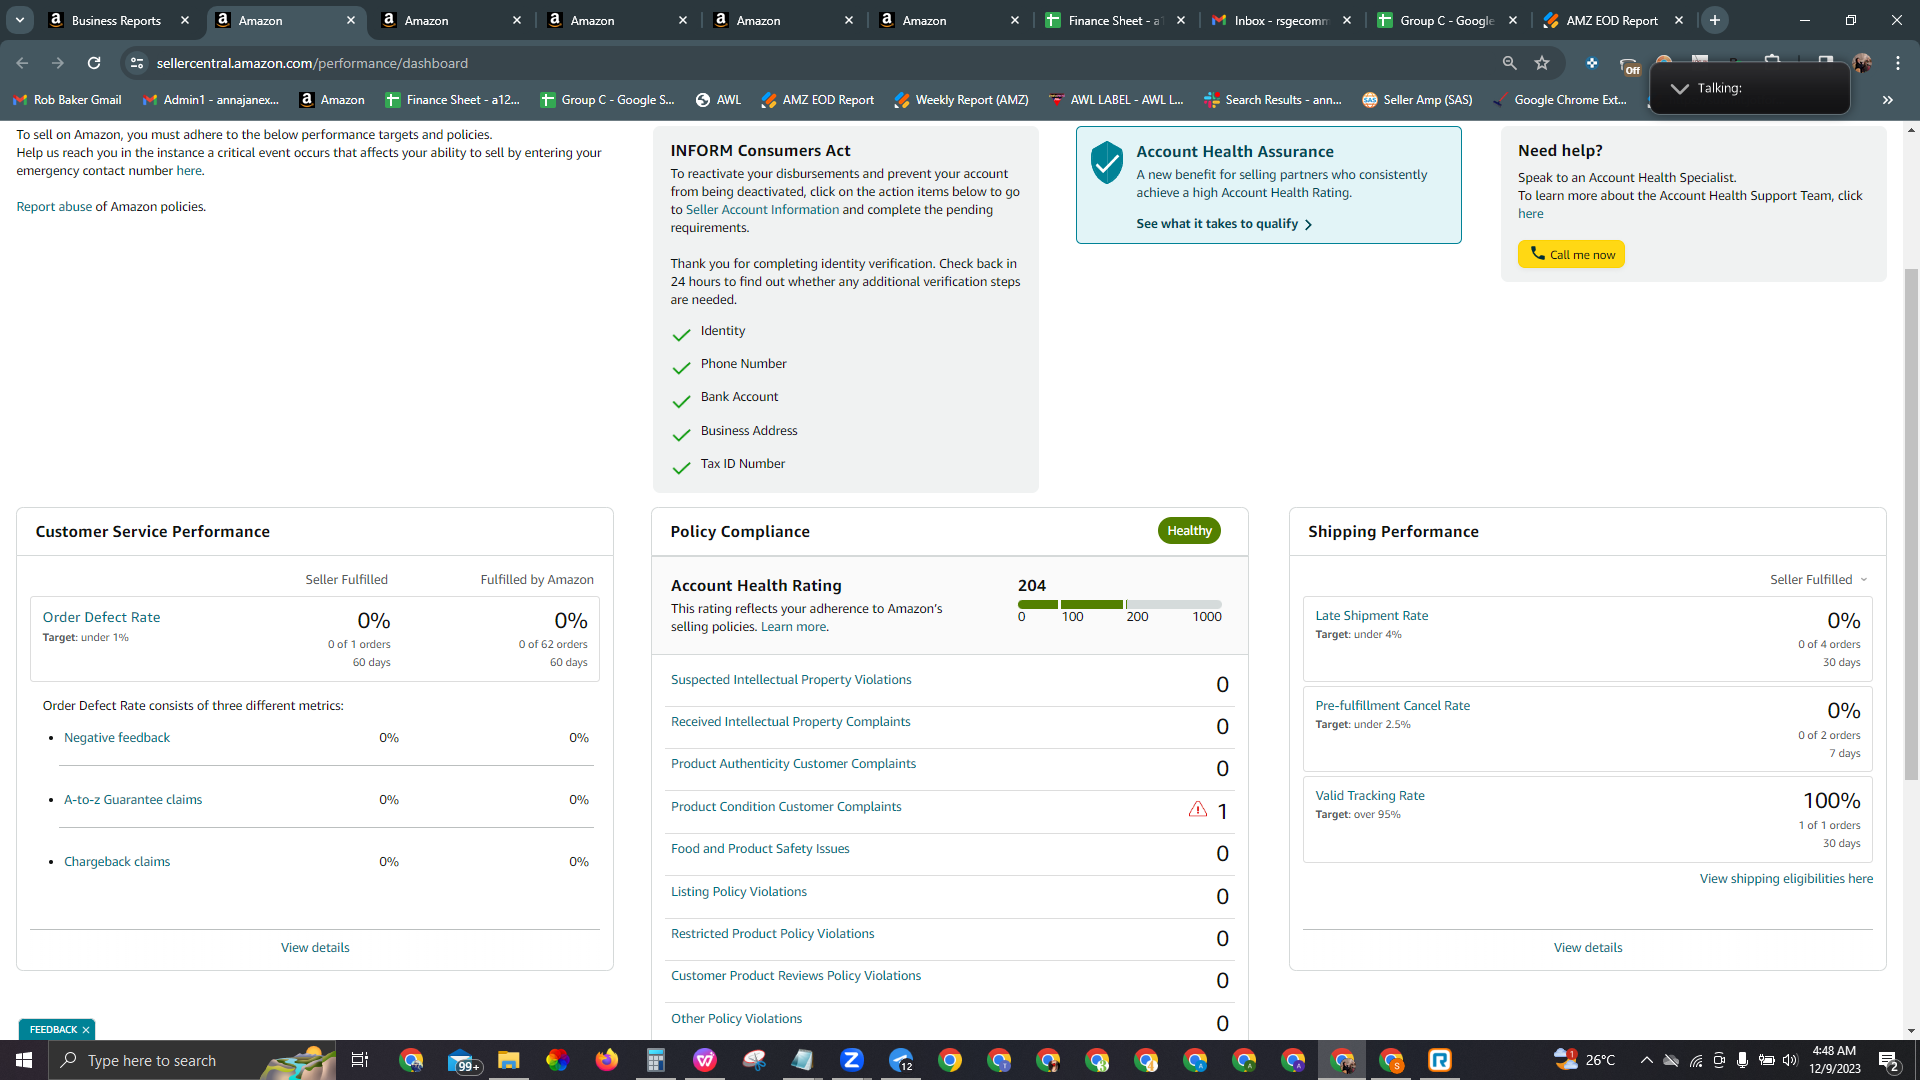Open Pre-fulfillment Cancel Rate details
The image size is (1920, 1080).
1393,706
